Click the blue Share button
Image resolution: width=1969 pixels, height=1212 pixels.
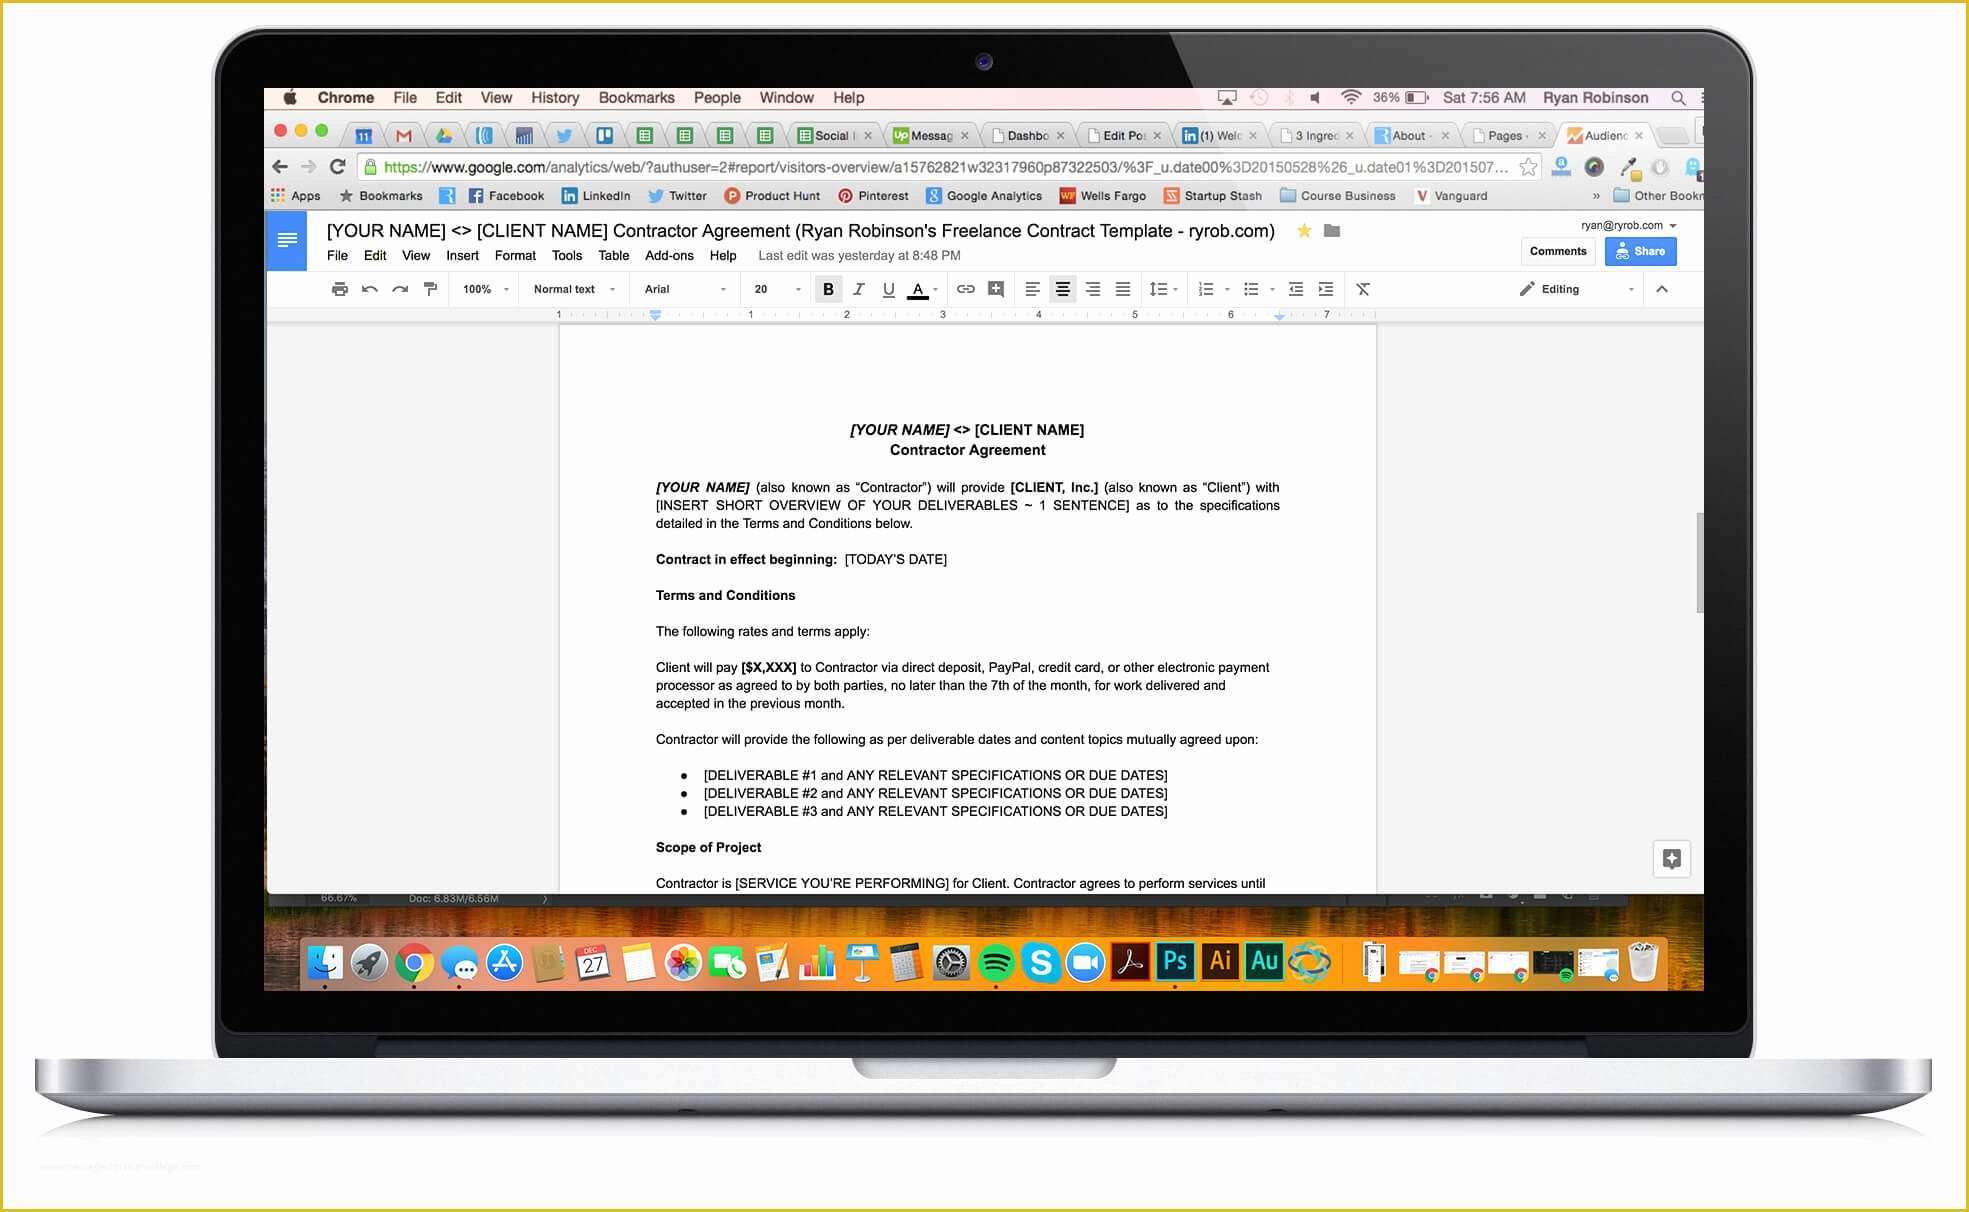pos(1640,251)
